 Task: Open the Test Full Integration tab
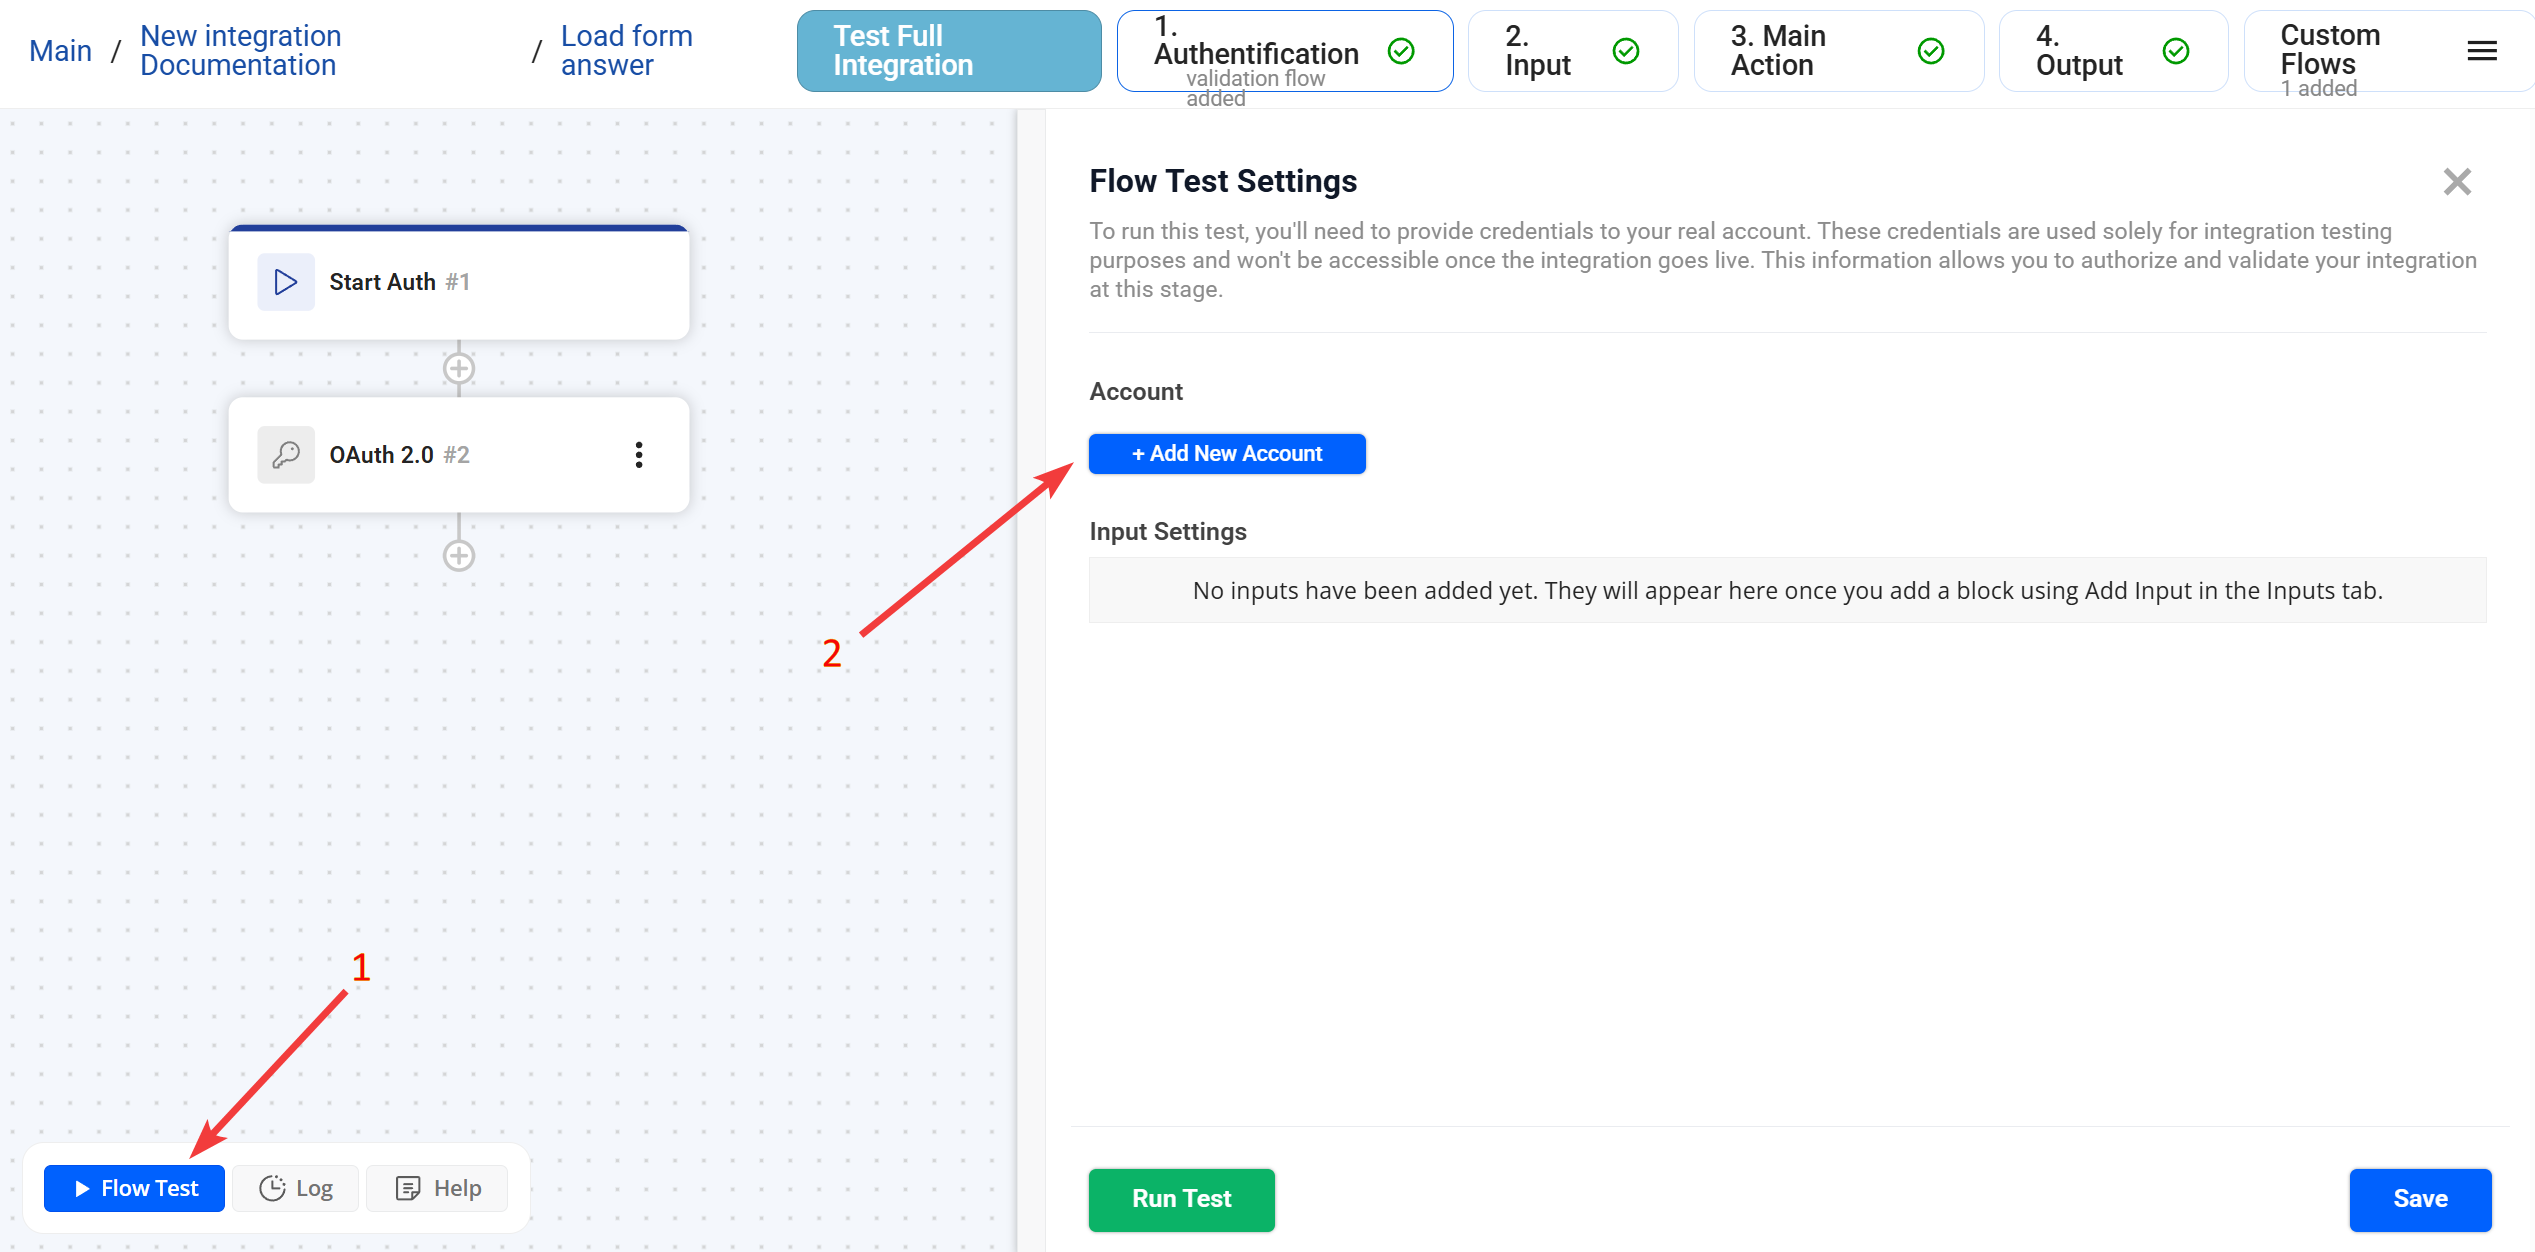(x=948, y=51)
